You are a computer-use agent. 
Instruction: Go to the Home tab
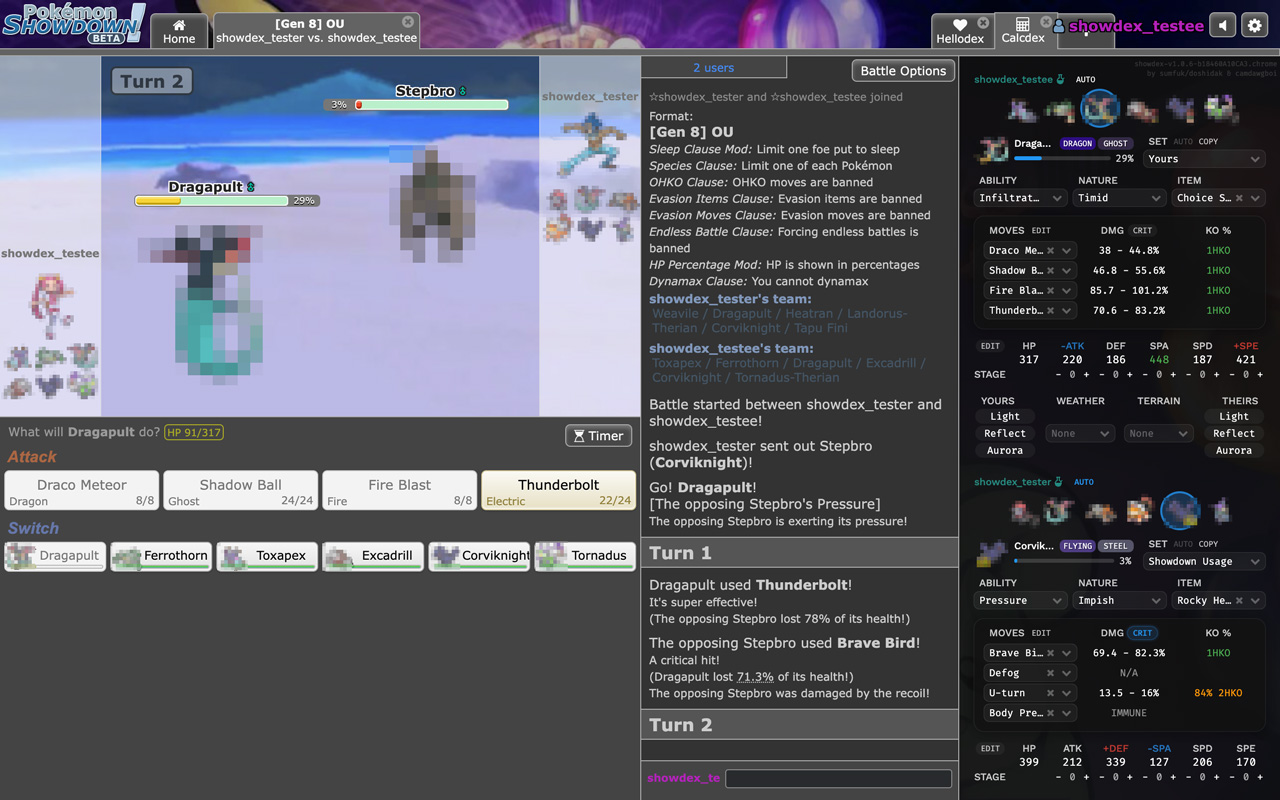pos(179,31)
